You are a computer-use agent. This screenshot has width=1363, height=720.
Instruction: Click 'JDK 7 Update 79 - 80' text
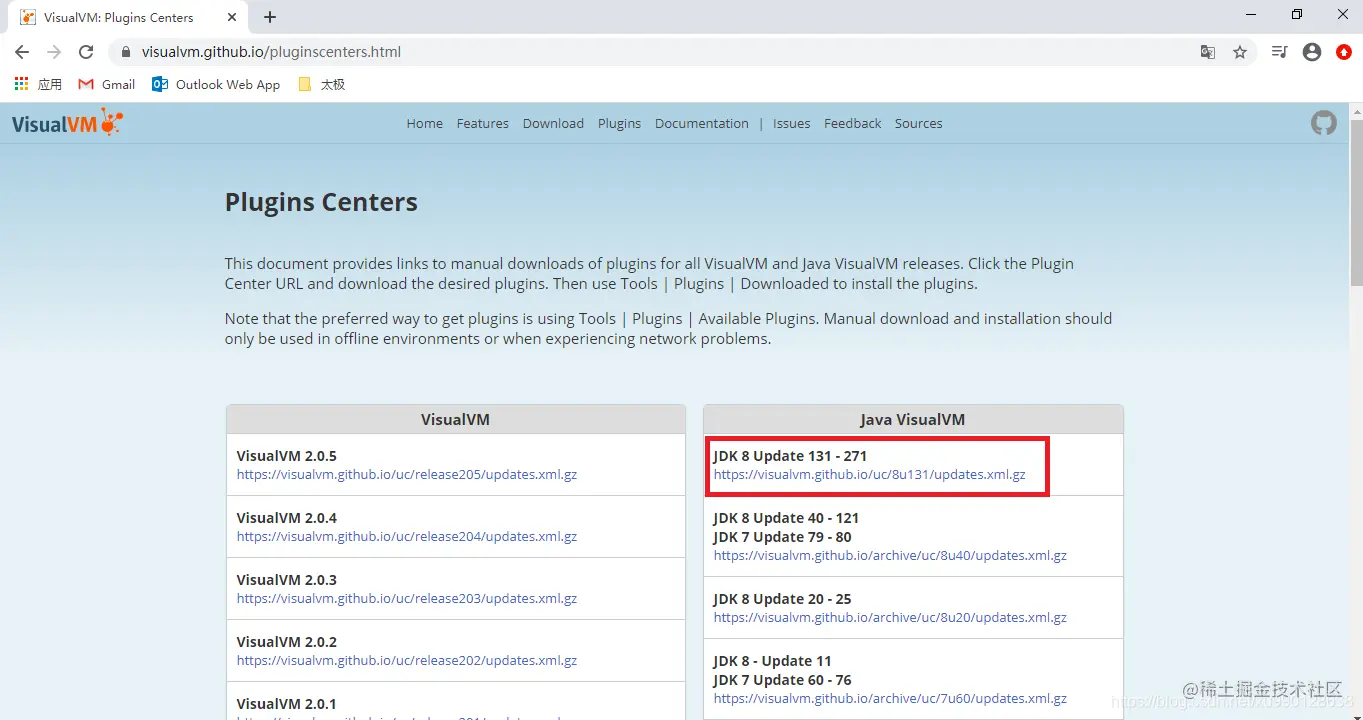[x=782, y=537]
